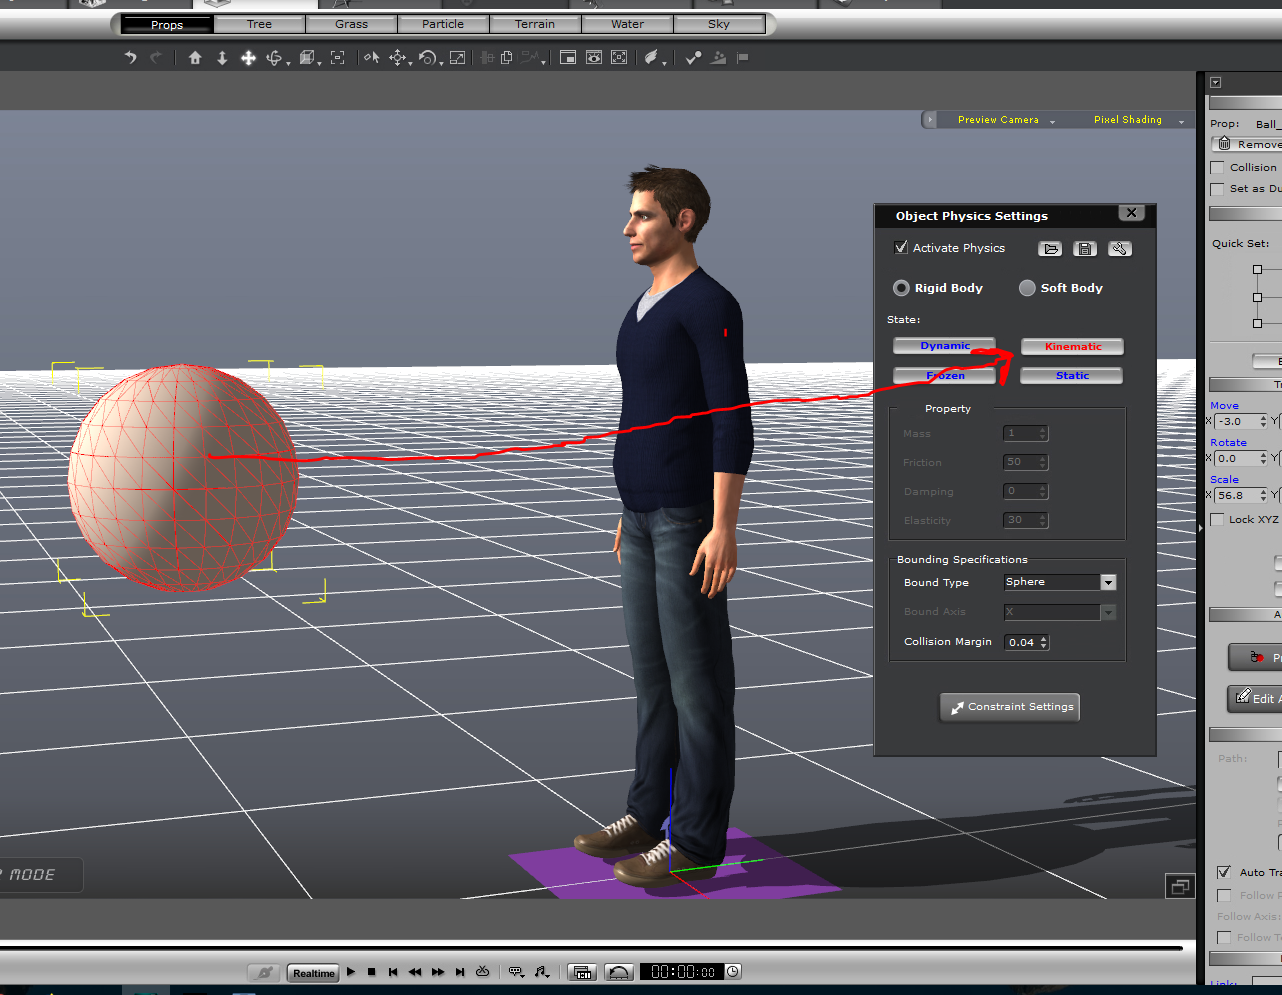Switch to the Props tab
The image size is (1282, 995).
tap(167, 25)
